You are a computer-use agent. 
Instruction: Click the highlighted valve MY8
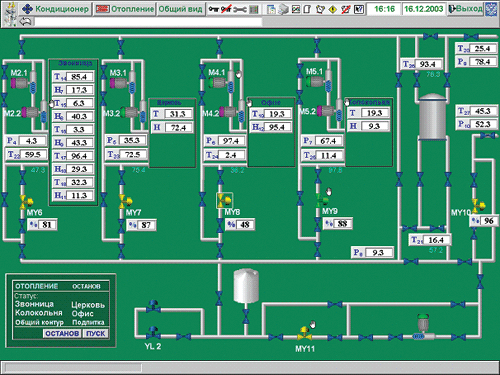tap(224, 200)
